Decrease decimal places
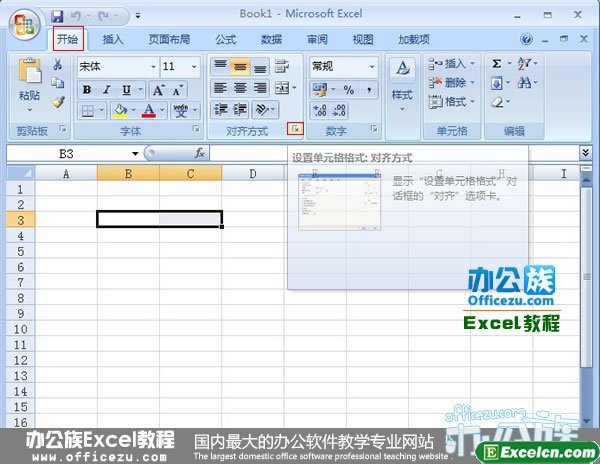The image size is (600, 464). pyautogui.click(x=339, y=111)
